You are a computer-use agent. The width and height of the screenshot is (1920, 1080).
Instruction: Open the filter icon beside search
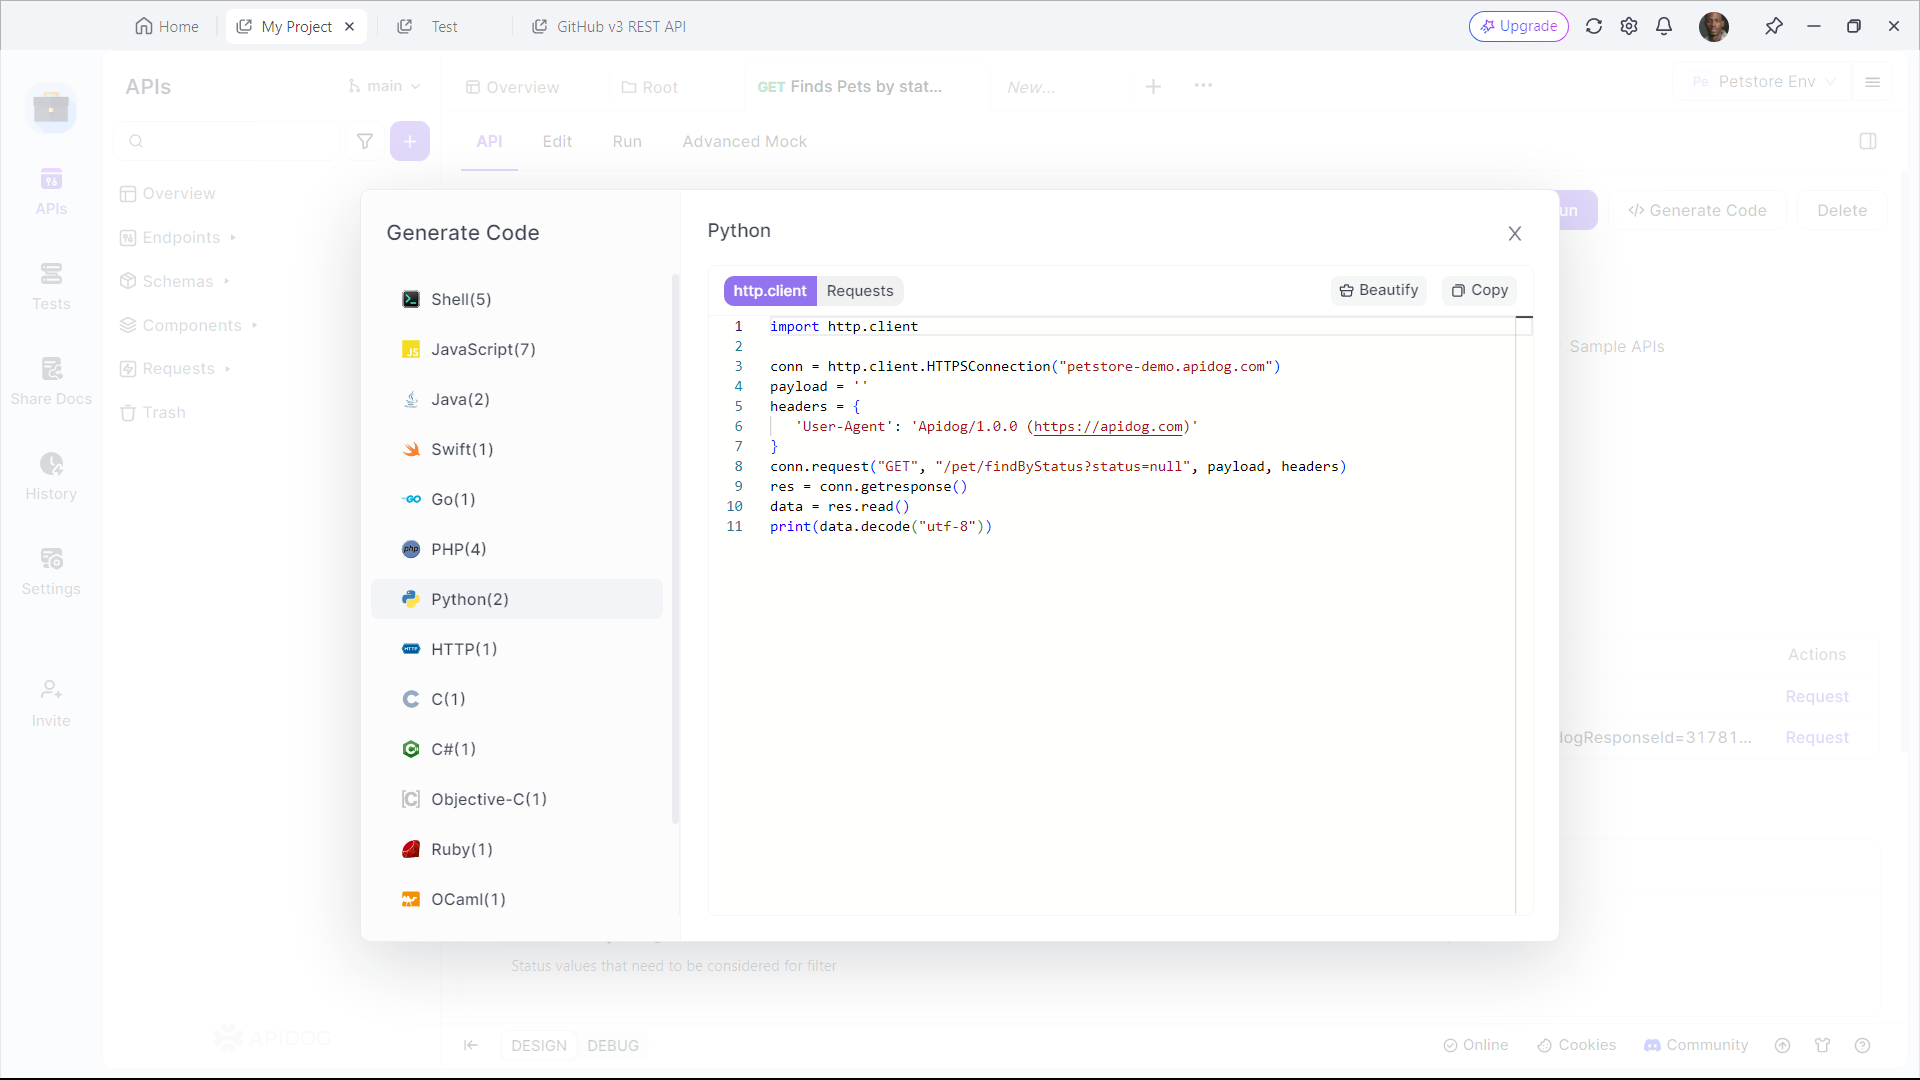(x=365, y=141)
